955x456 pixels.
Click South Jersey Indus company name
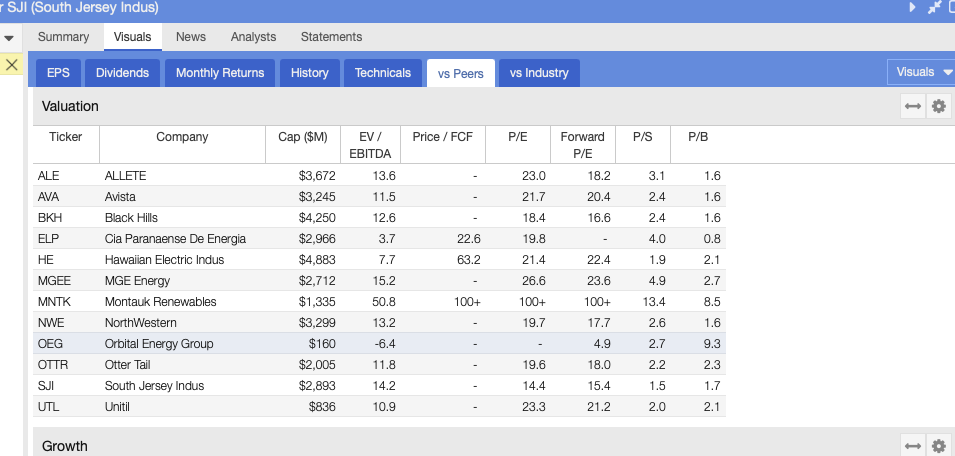click(154, 386)
